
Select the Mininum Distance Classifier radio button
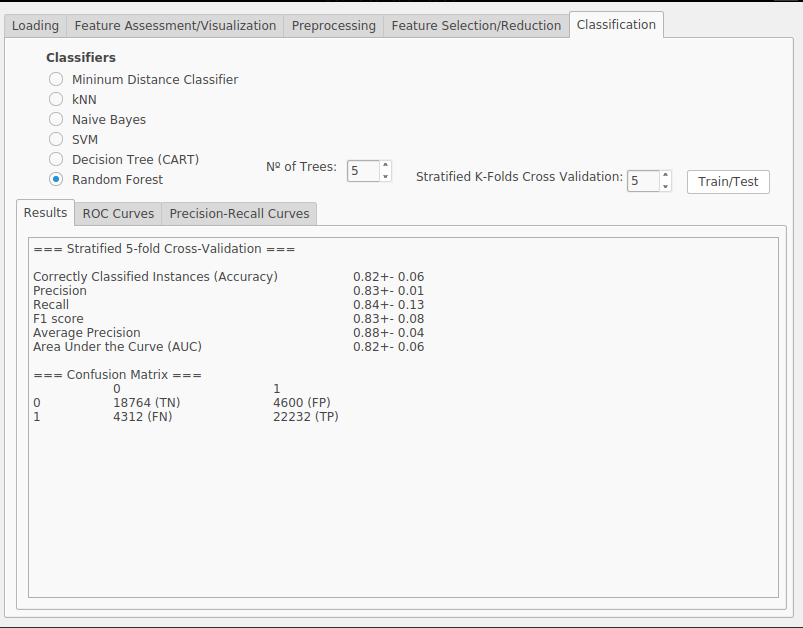coord(56,79)
